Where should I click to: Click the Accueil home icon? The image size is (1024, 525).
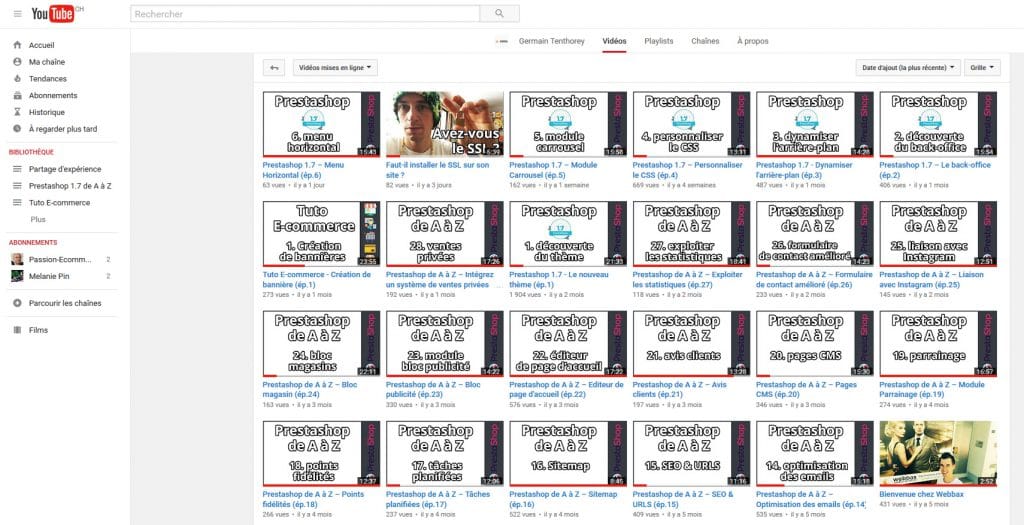click(x=17, y=45)
